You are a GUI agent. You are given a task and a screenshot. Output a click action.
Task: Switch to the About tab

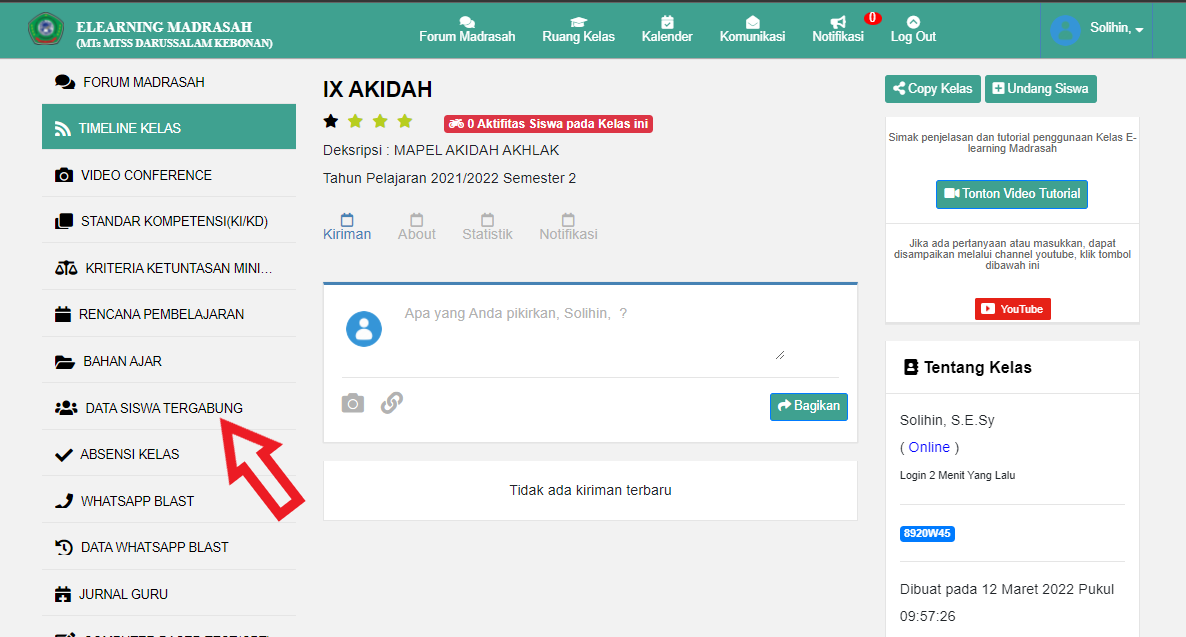(417, 227)
